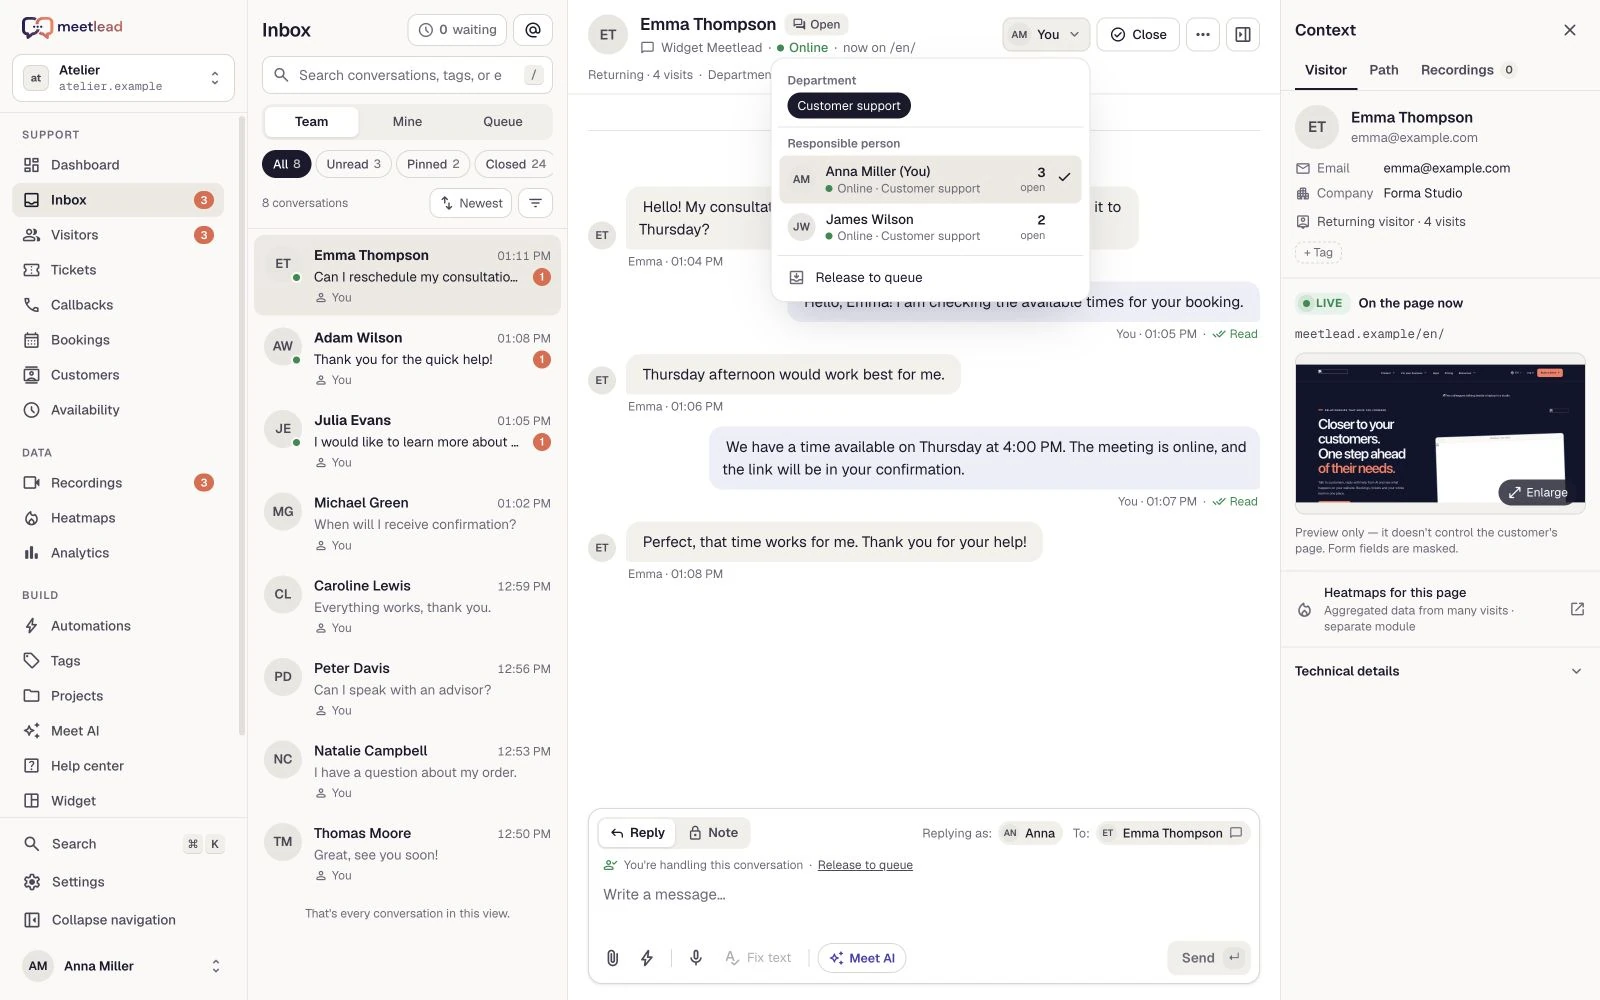Screen dimensions: 1600x1000
Task: Attach a file with the paperclip icon
Action: point(613,958)
